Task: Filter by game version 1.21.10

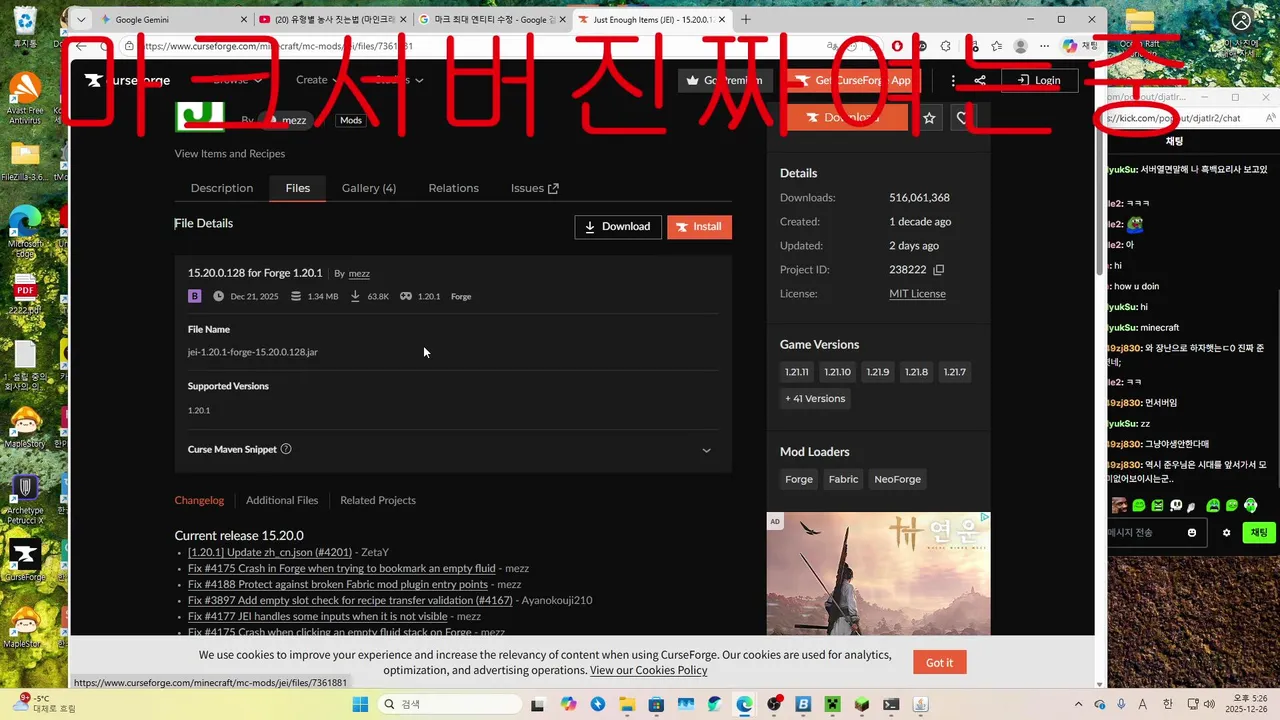Action: point(837,372)
